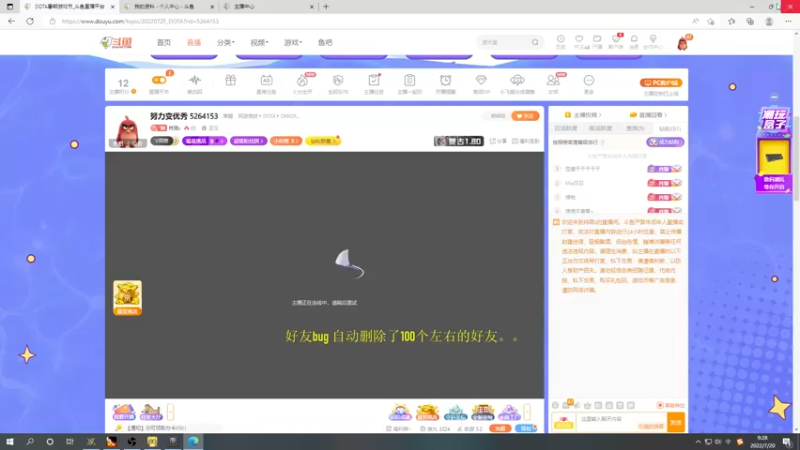Click the share icon beside video title
This screenshot has width=800, height=450.
point(498,141)
